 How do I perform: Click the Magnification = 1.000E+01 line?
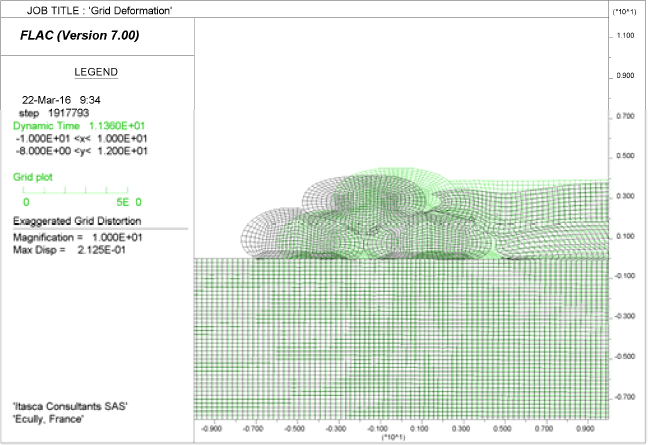click(x=78, y=238)
